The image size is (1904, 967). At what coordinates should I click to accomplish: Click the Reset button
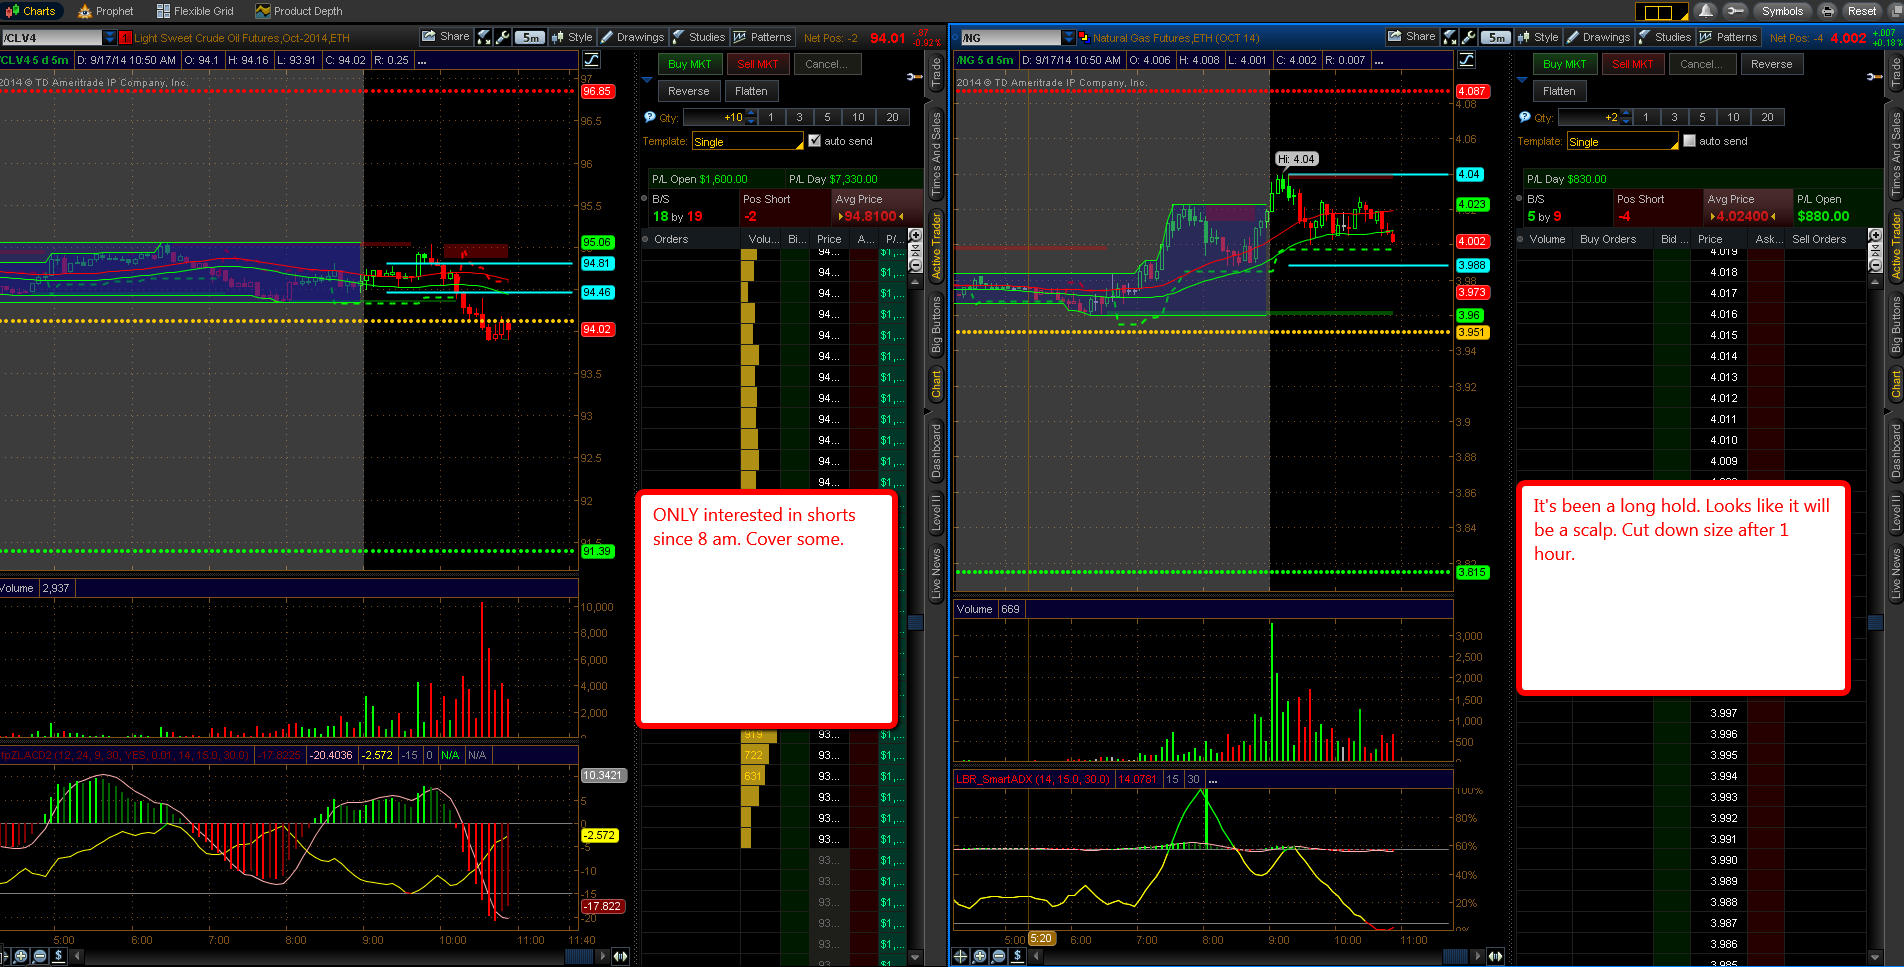point(1861,11)
